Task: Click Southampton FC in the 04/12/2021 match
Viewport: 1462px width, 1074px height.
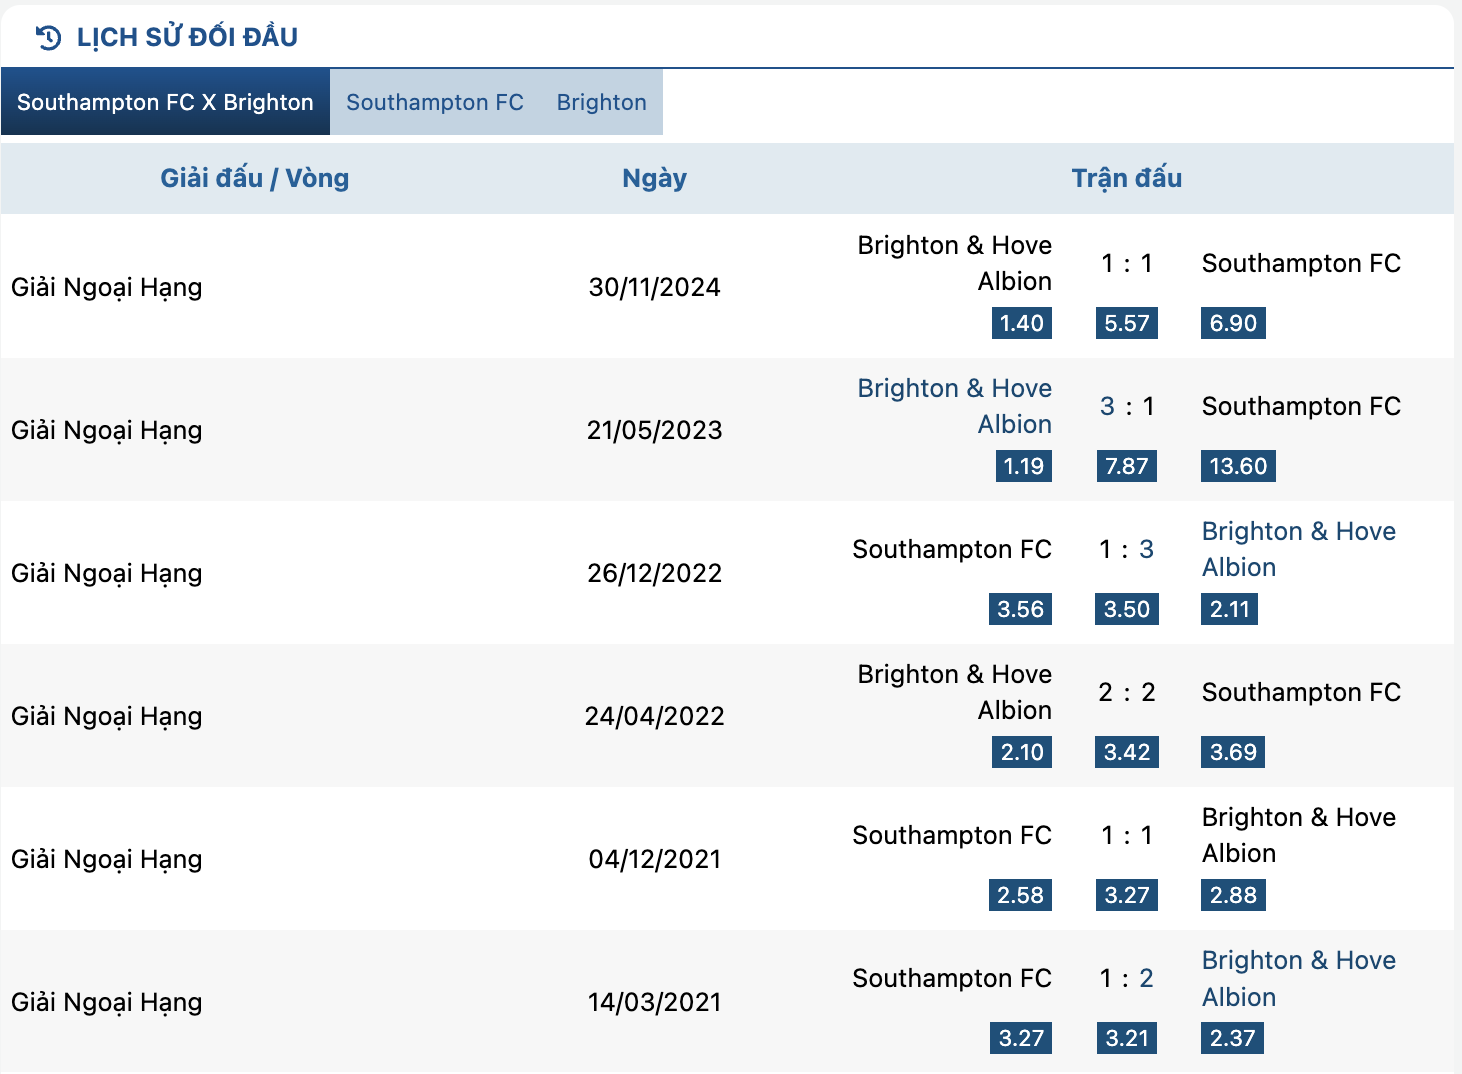Action: point(952,835)
